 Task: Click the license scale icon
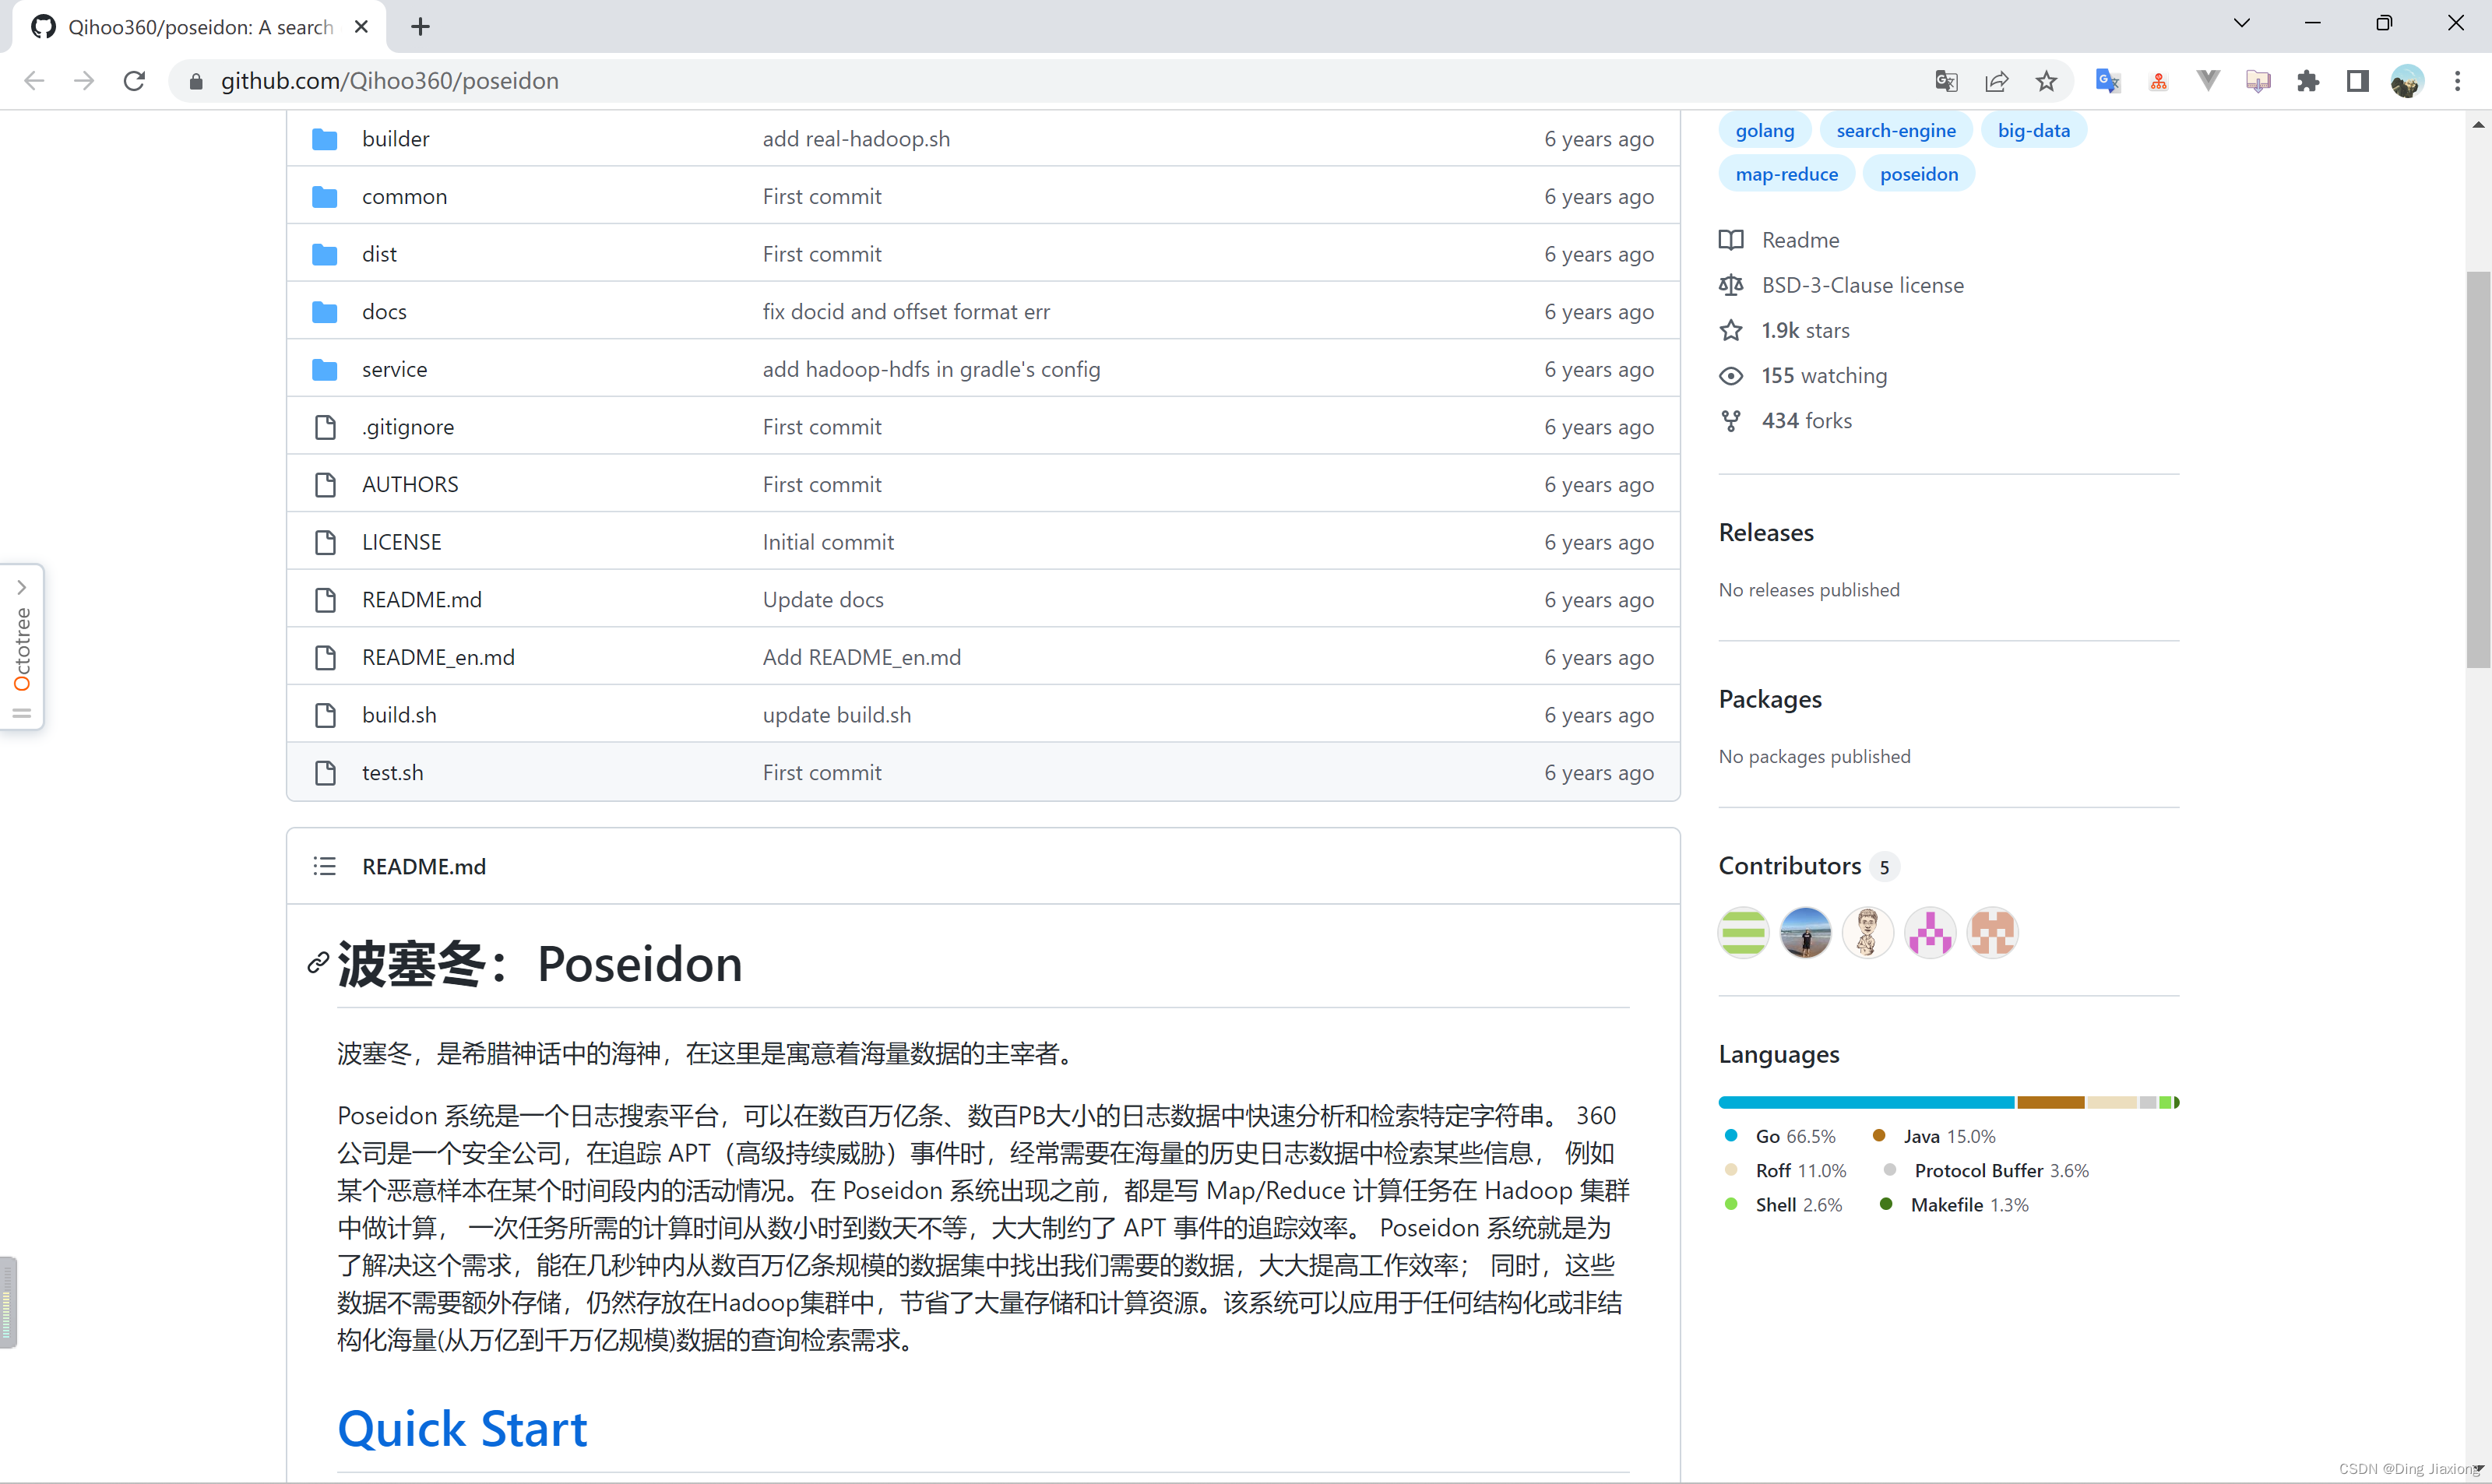(x=1731, y=285)
